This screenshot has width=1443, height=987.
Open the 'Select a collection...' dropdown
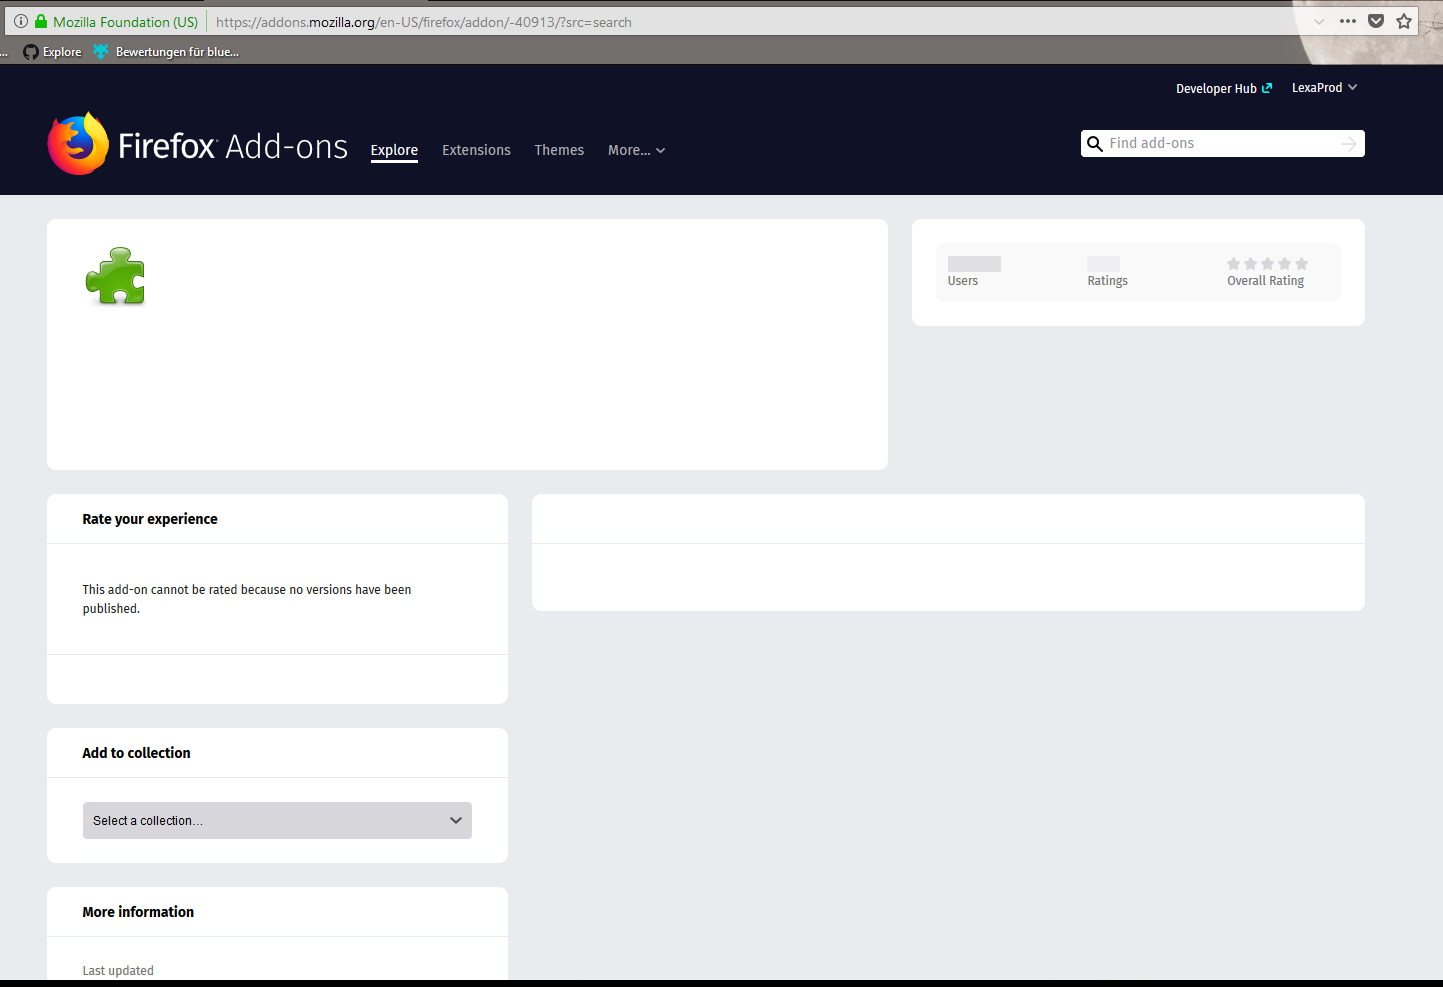pyautogui.click(x=277, y=820)
